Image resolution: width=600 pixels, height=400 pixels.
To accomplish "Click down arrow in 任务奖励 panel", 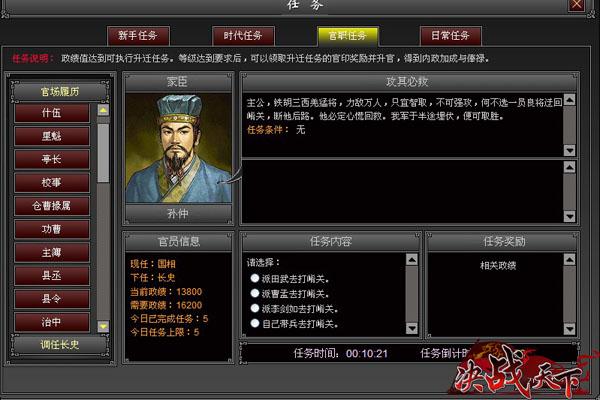I will pyautogui.click(x=569, y=329).
